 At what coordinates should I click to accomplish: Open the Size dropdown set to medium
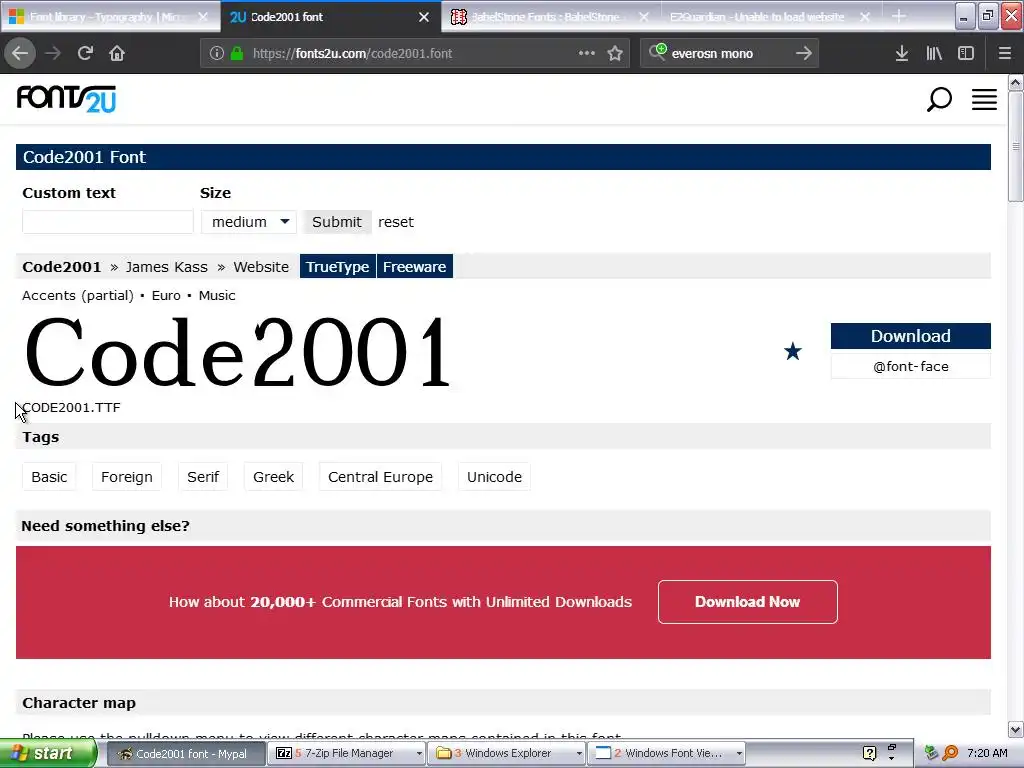click(x=249, y=222)
